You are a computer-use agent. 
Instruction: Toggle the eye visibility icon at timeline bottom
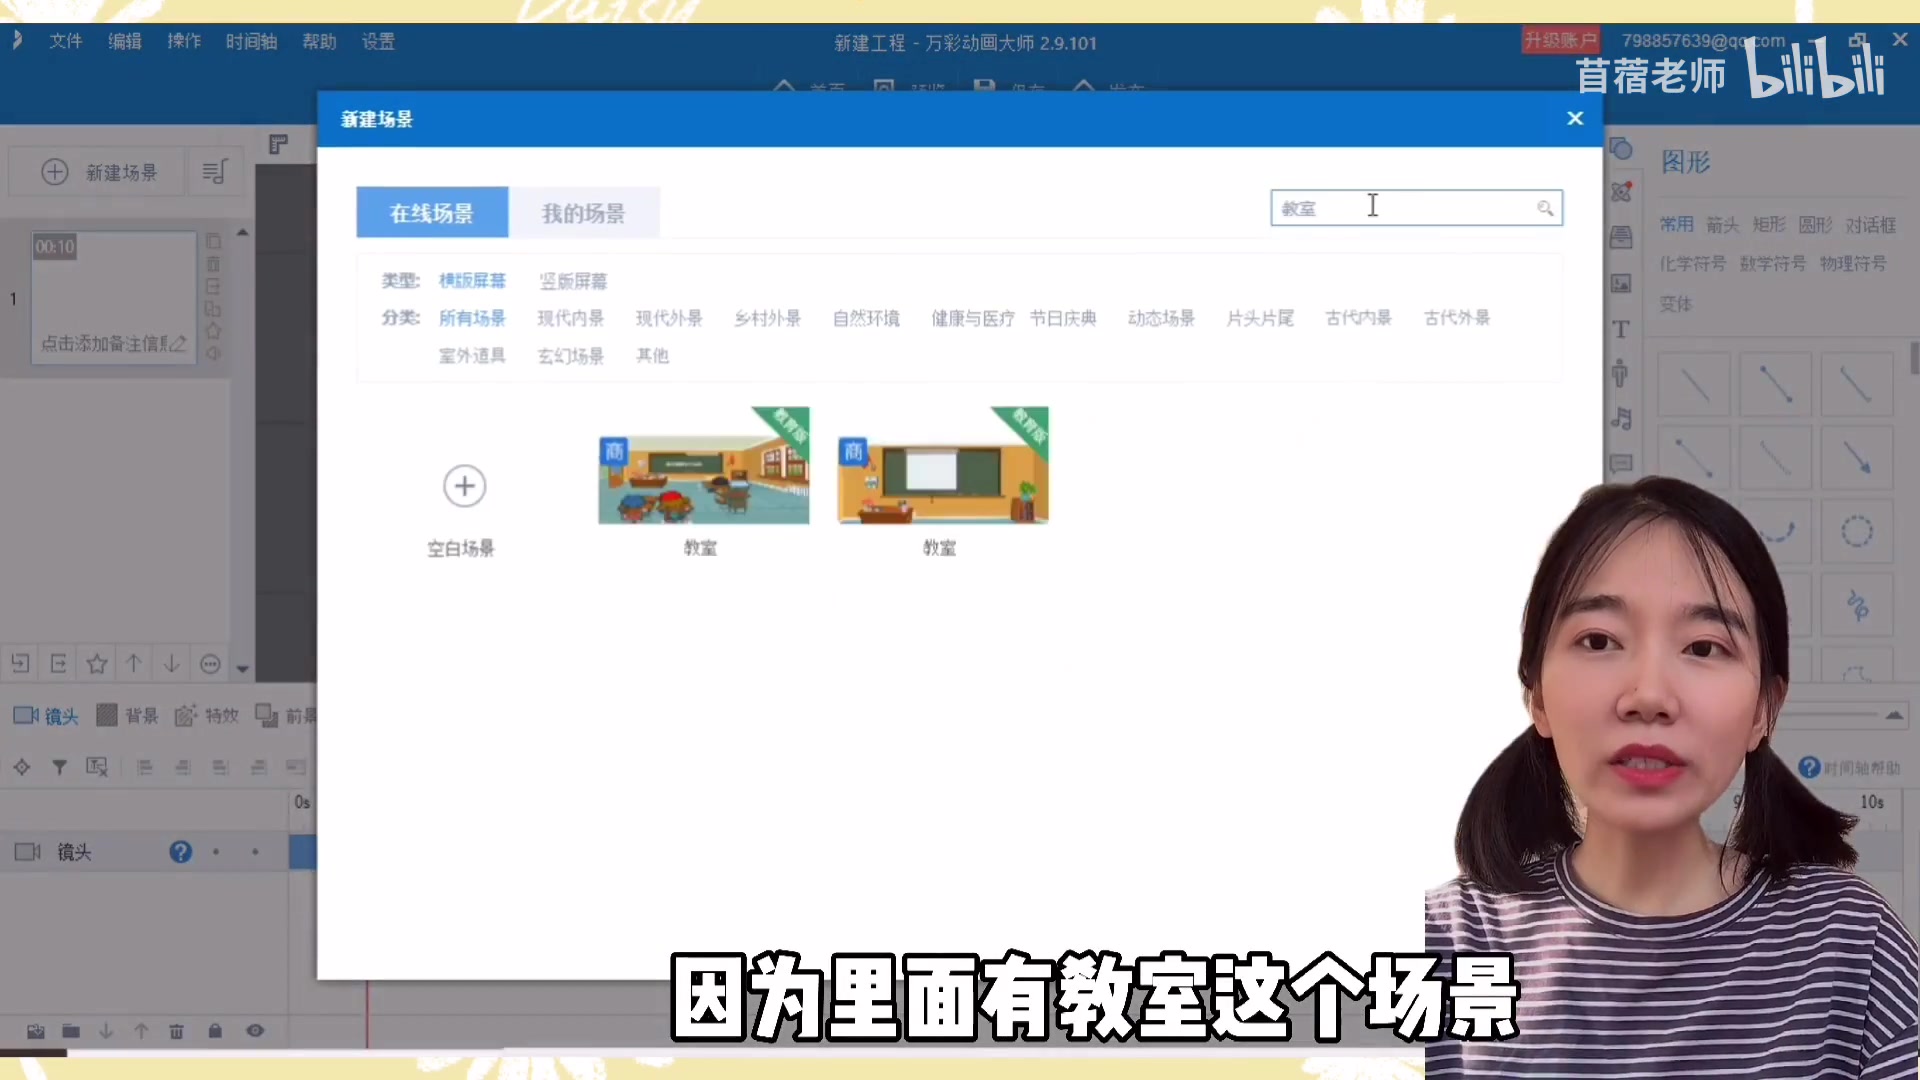point(255,1031)
